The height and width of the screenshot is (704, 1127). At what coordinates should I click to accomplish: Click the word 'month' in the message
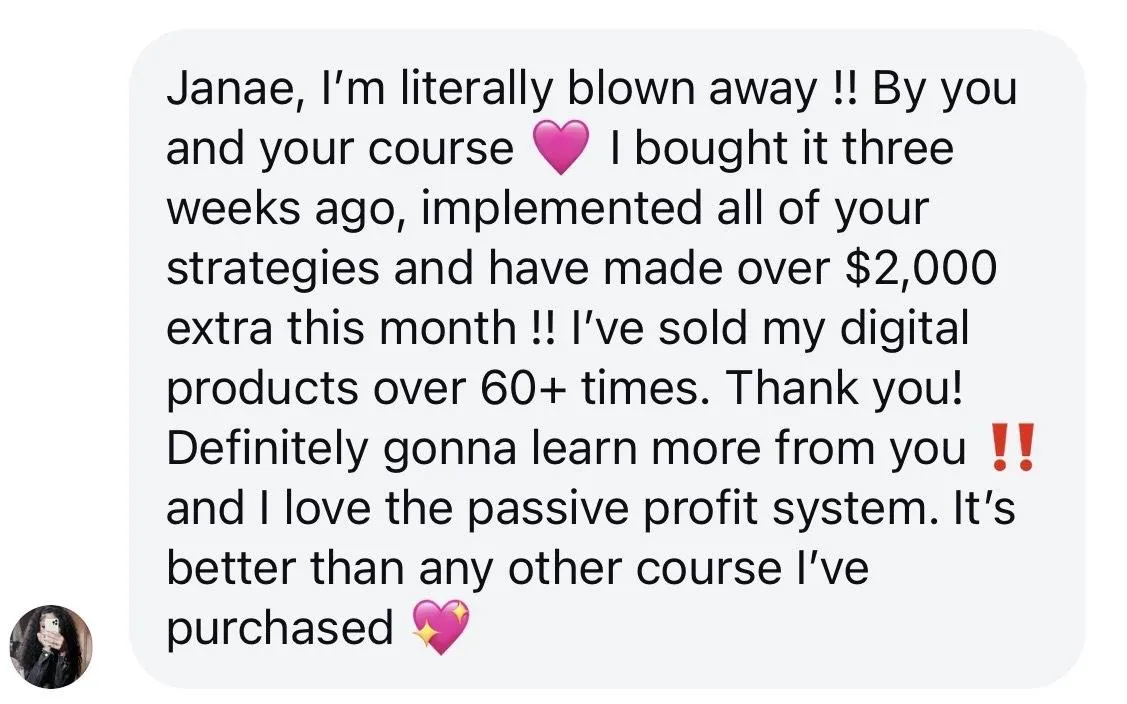pyautogui.click(x=447, y=329)
